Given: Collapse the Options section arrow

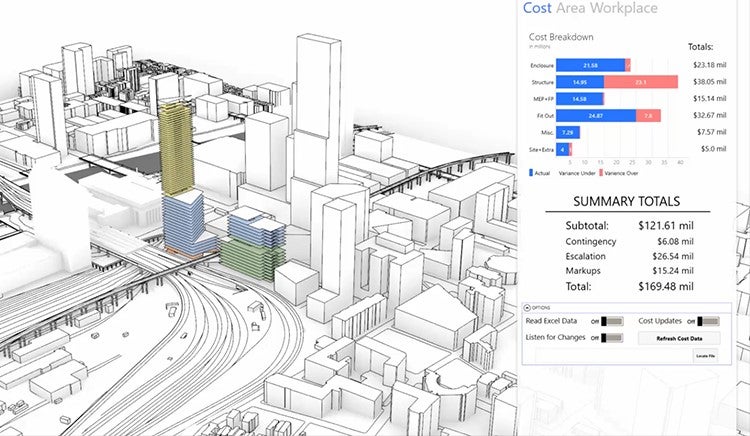Looking at the screenshot, I should click(x=527, y=308).
